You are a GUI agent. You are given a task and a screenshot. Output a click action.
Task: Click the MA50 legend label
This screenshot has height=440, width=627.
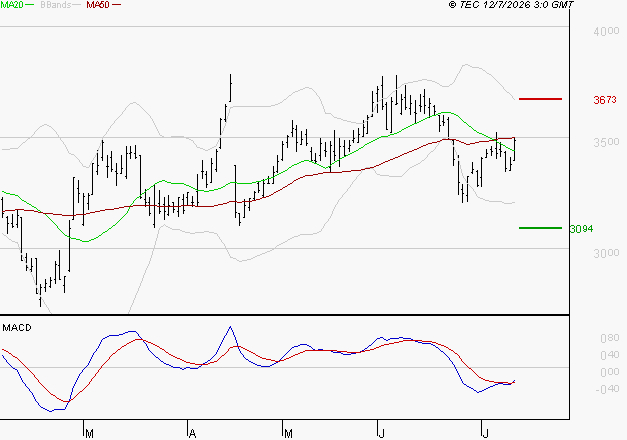tap(98, 5)
